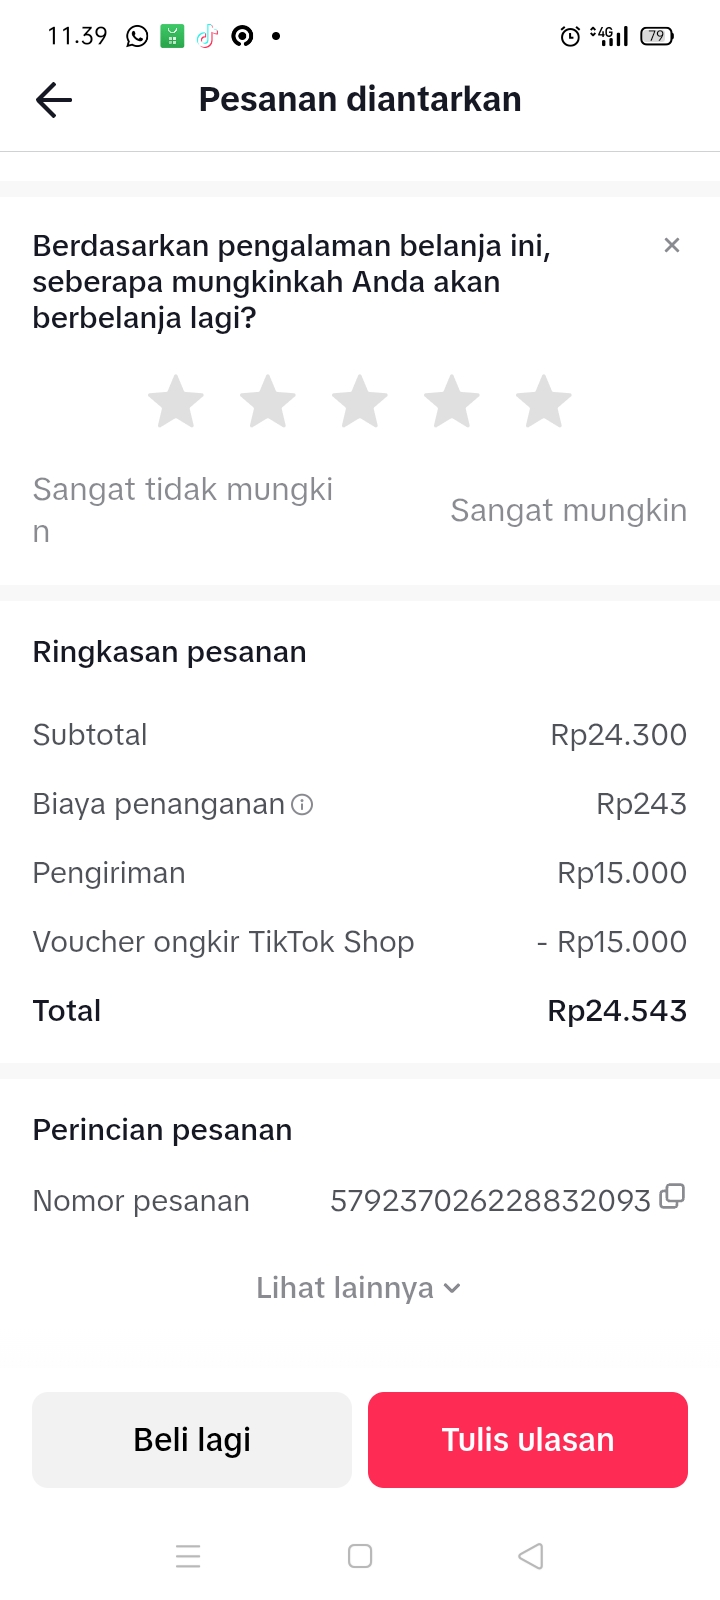The width and height of the screenshot is (720, 1600).
Task: Tap the order number text
Action: tap(490, 1201)
